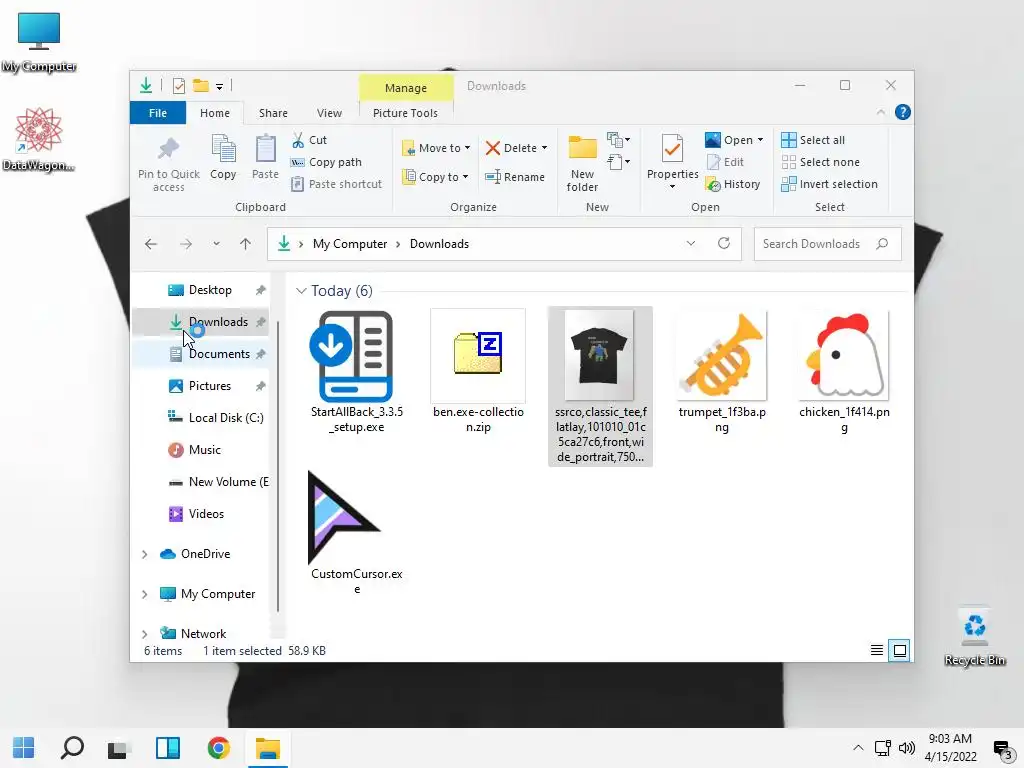Click Select all in ribbon
The width and height of the screenshot is (1024, 768).
[813, 140]
